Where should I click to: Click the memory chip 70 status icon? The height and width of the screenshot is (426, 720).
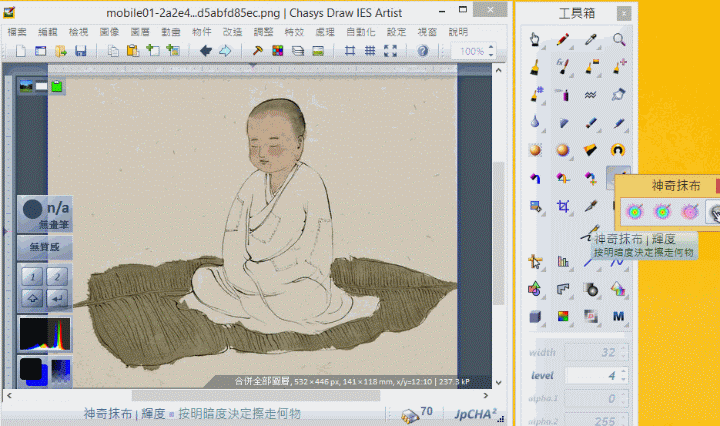(x=416, y=414)
